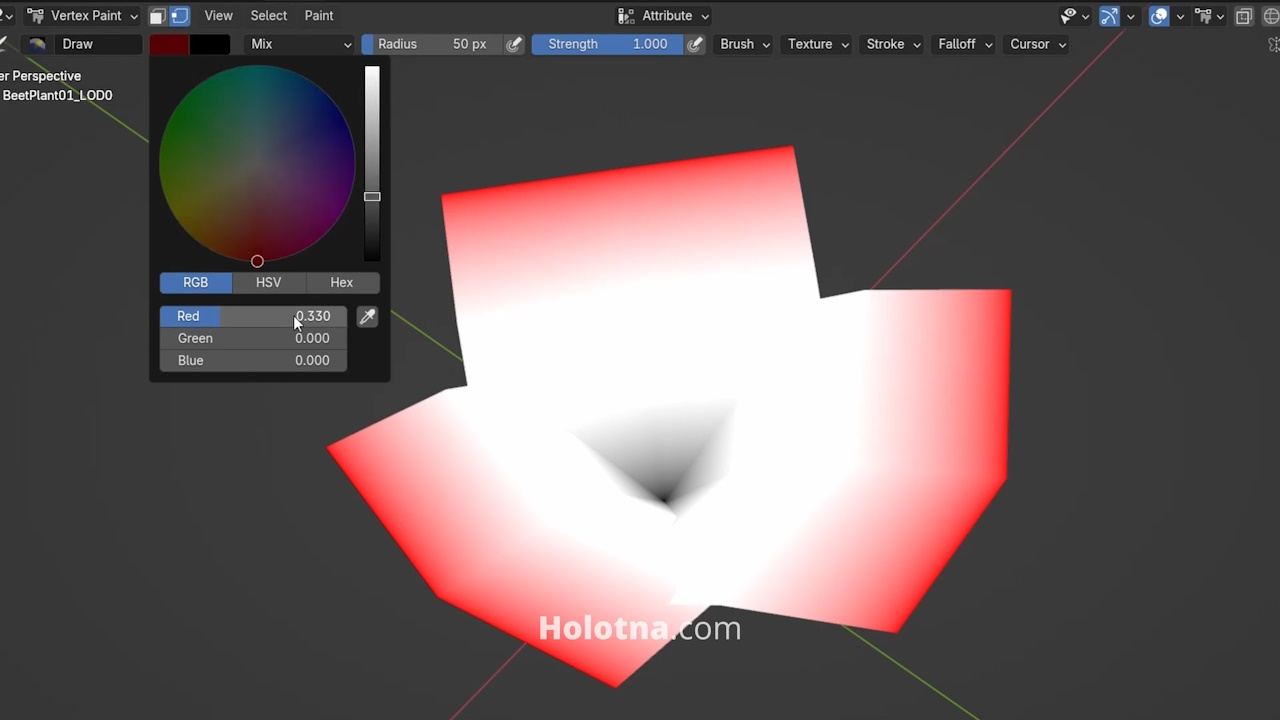Open the Cursor settings dropdown
The height and width of the screenshot is (720, 1280).
pyautogui.click(x=1037, y=44)
